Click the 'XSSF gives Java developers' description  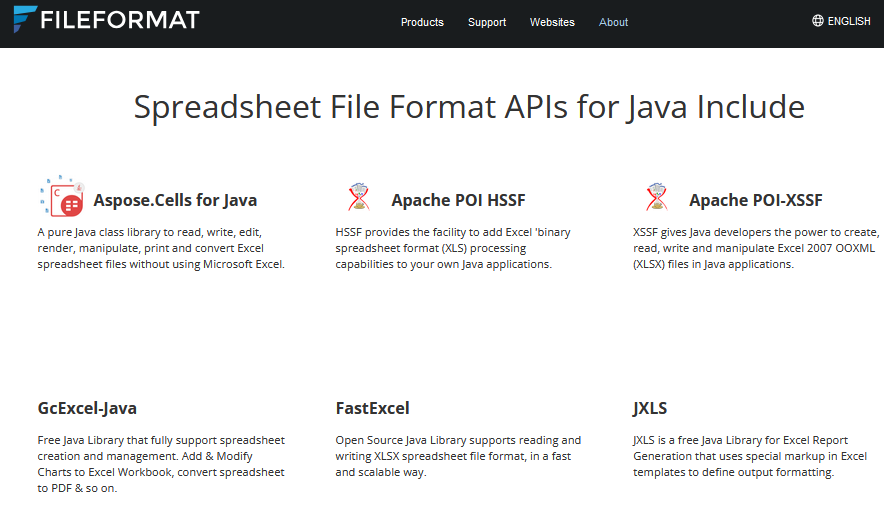[755, 248]
